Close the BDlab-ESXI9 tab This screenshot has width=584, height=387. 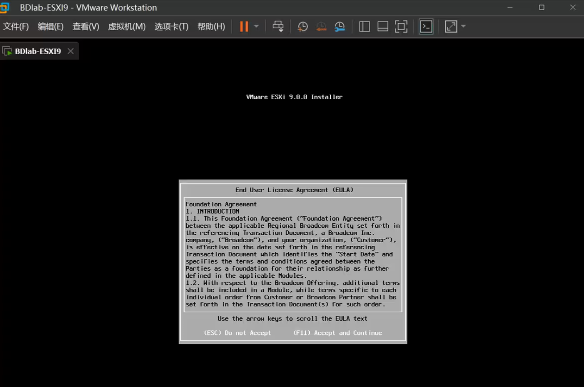pyautogui.click(x=71, y=51)
